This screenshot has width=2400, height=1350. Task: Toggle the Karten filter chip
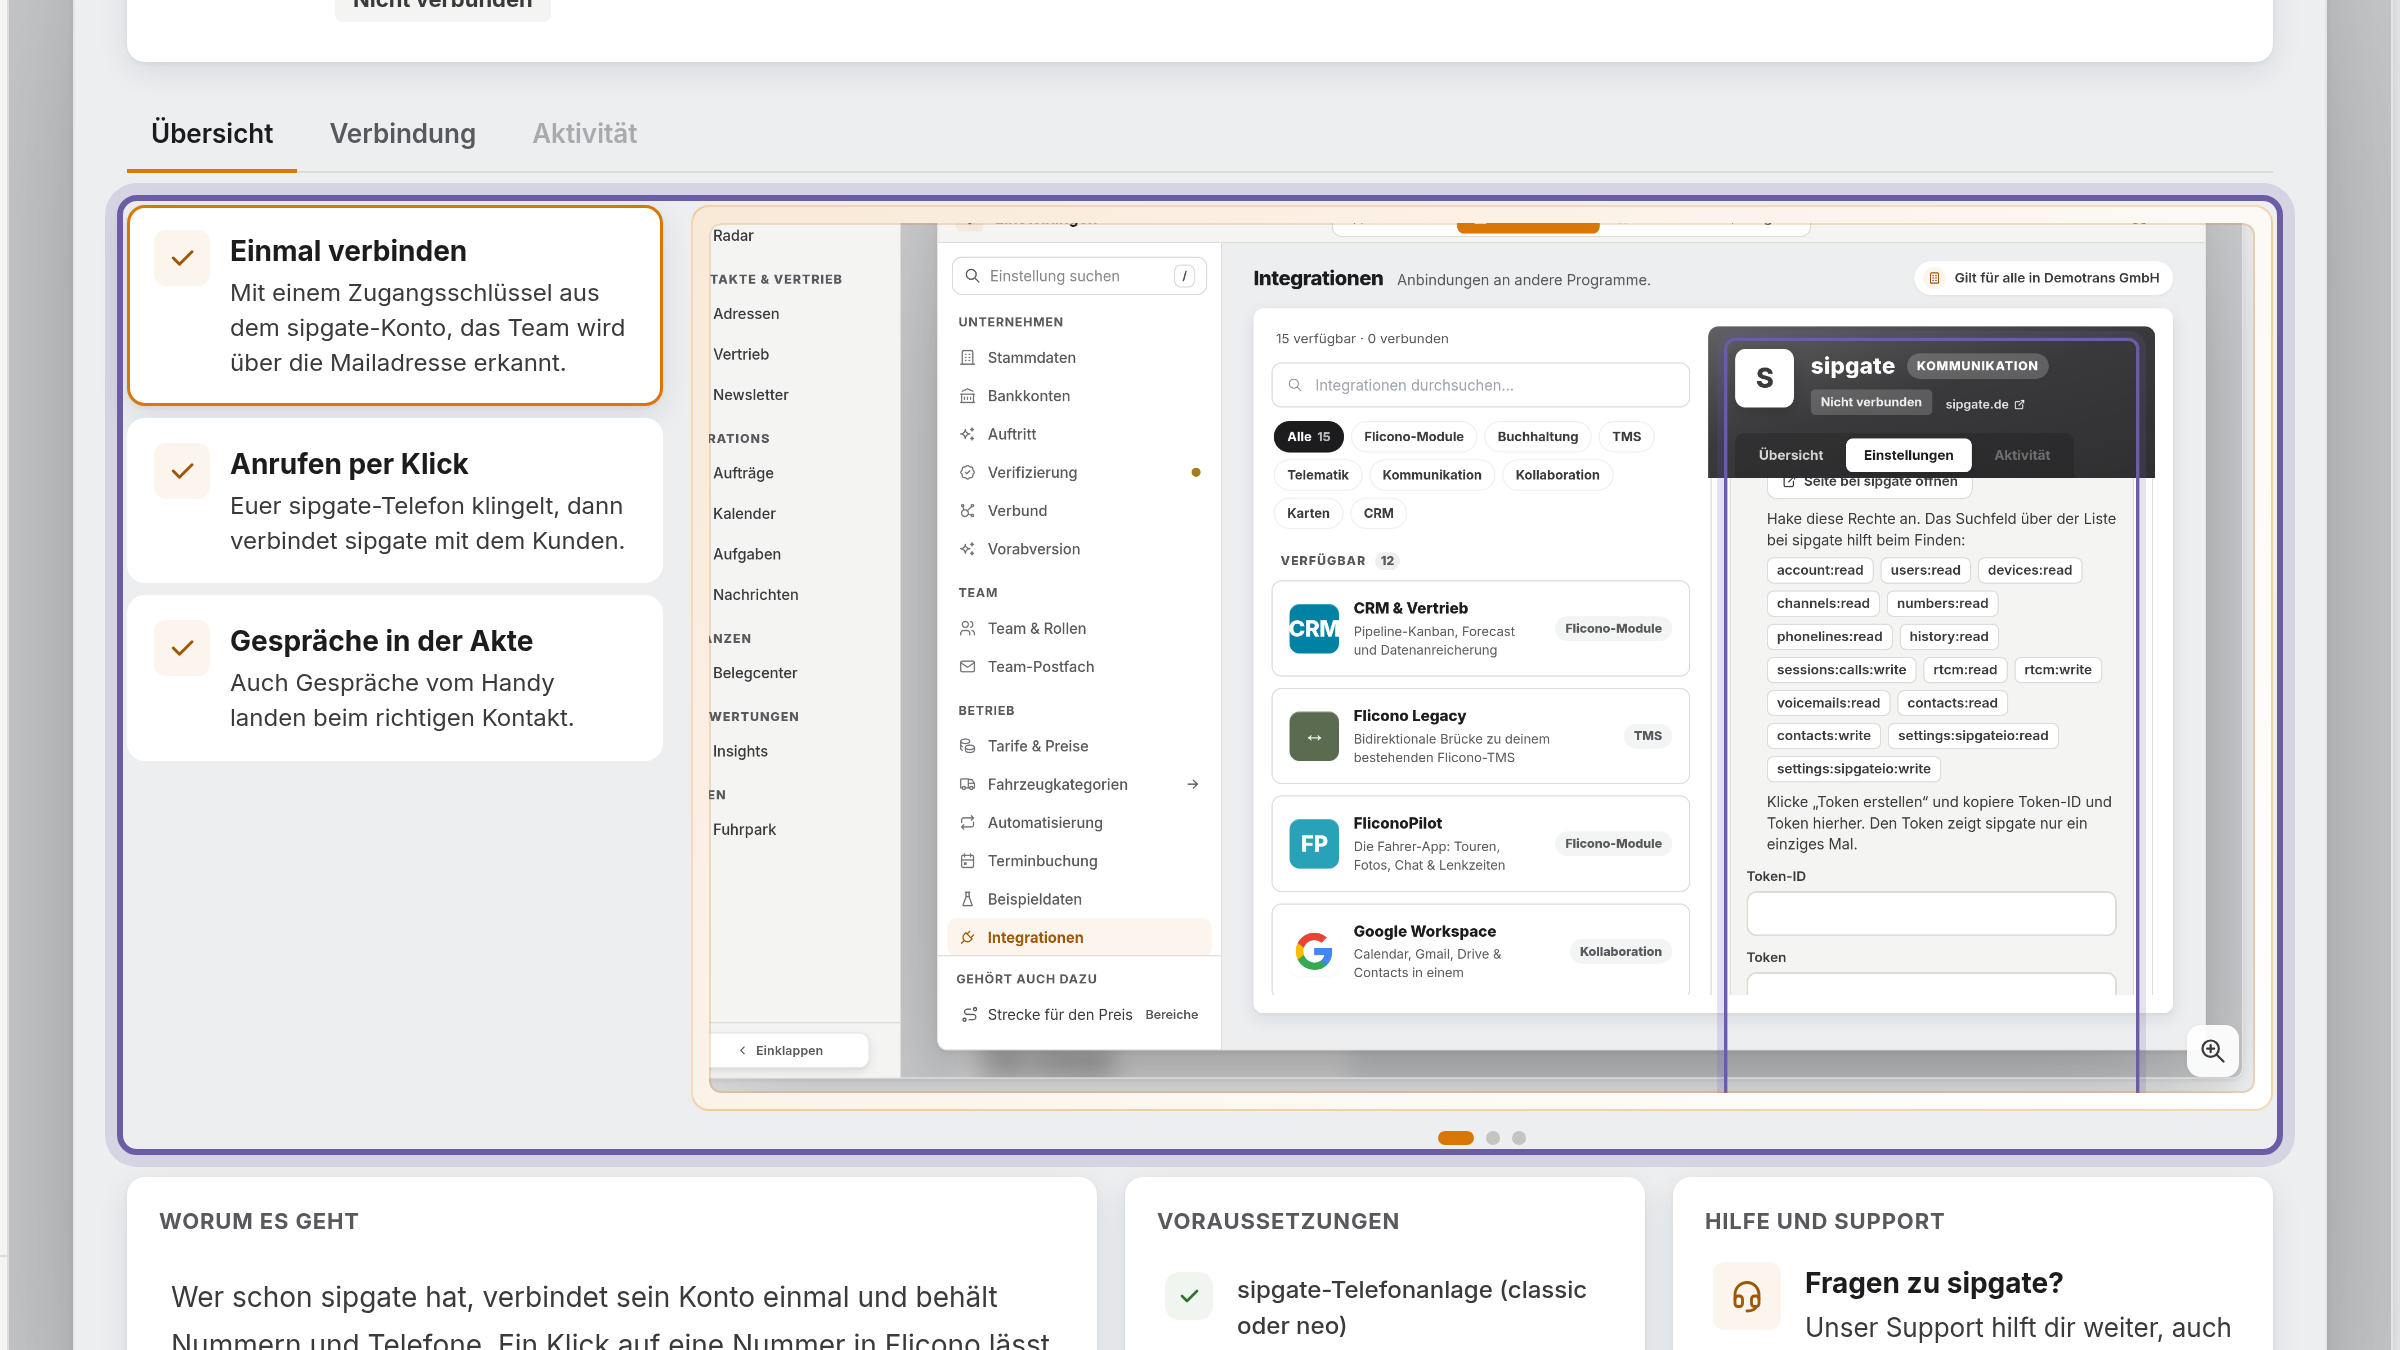point(1308,513)
